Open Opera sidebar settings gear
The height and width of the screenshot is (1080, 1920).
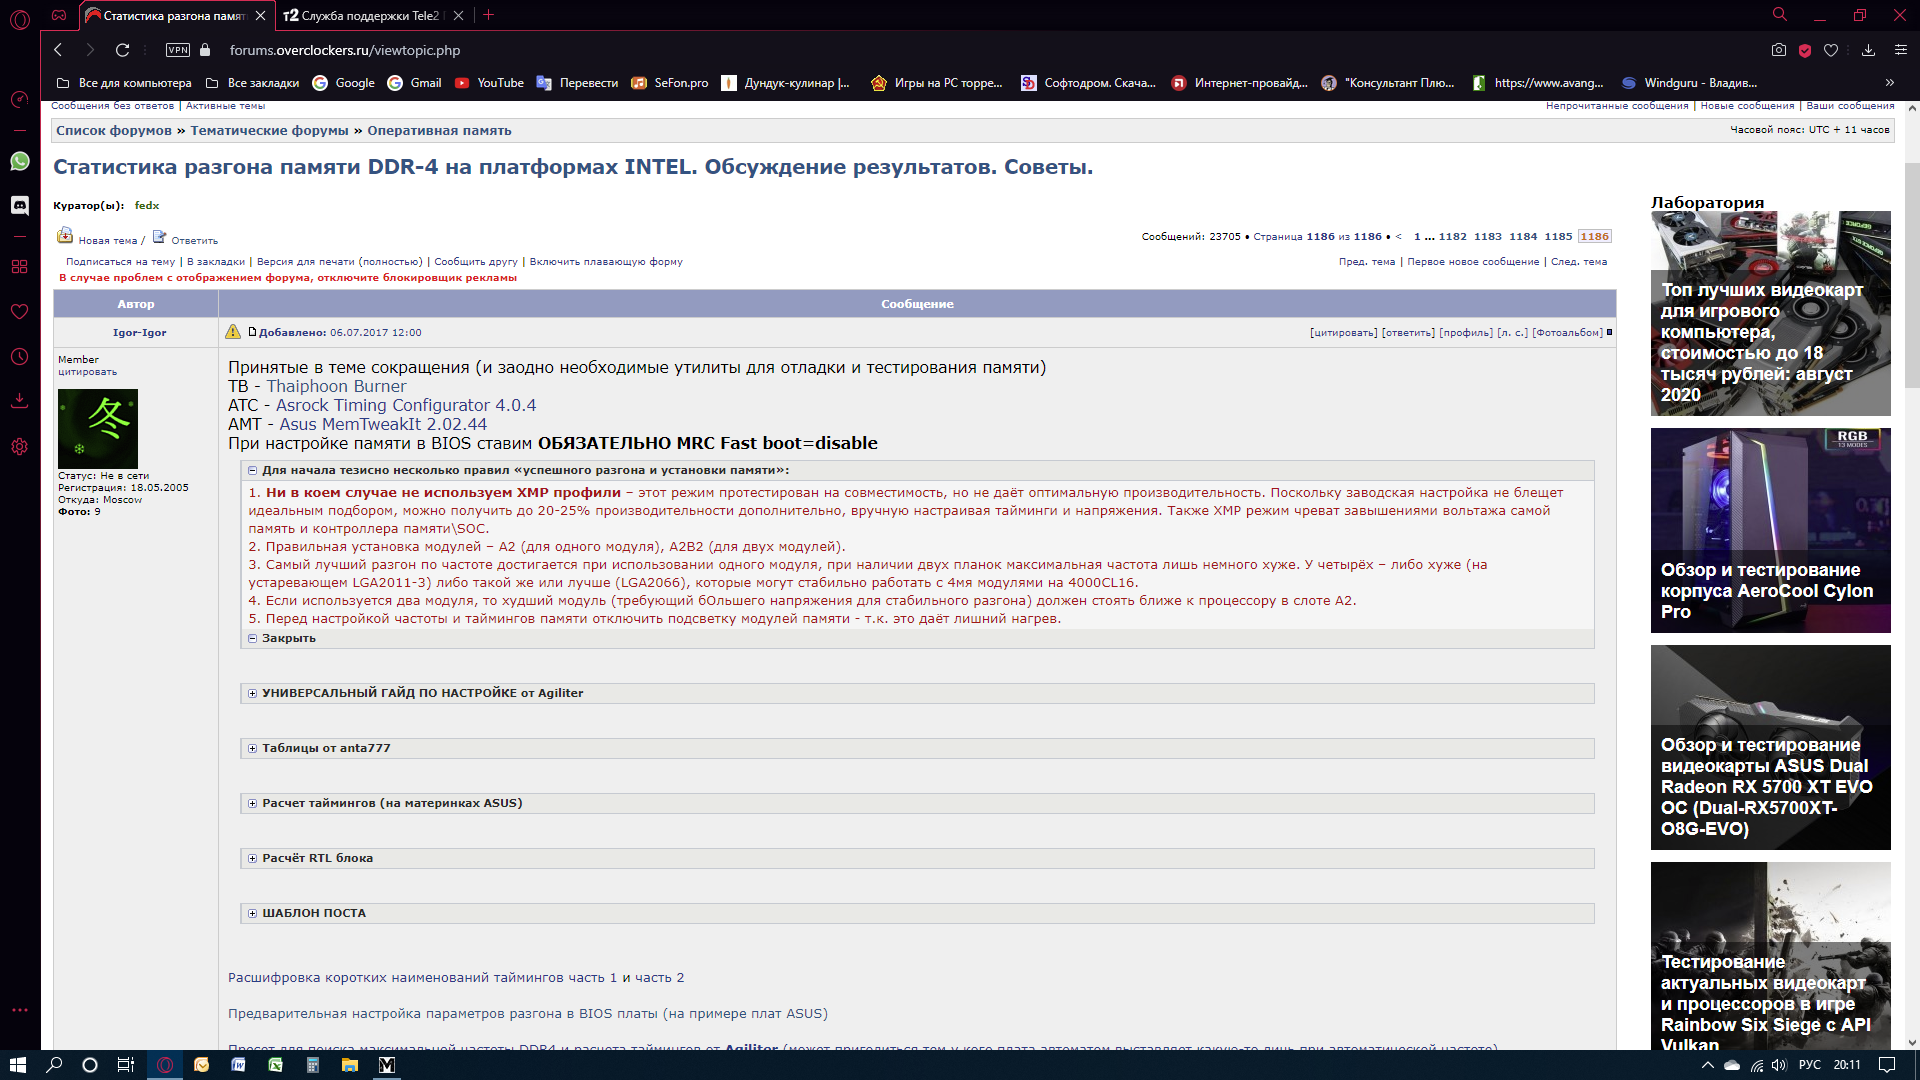20,447
